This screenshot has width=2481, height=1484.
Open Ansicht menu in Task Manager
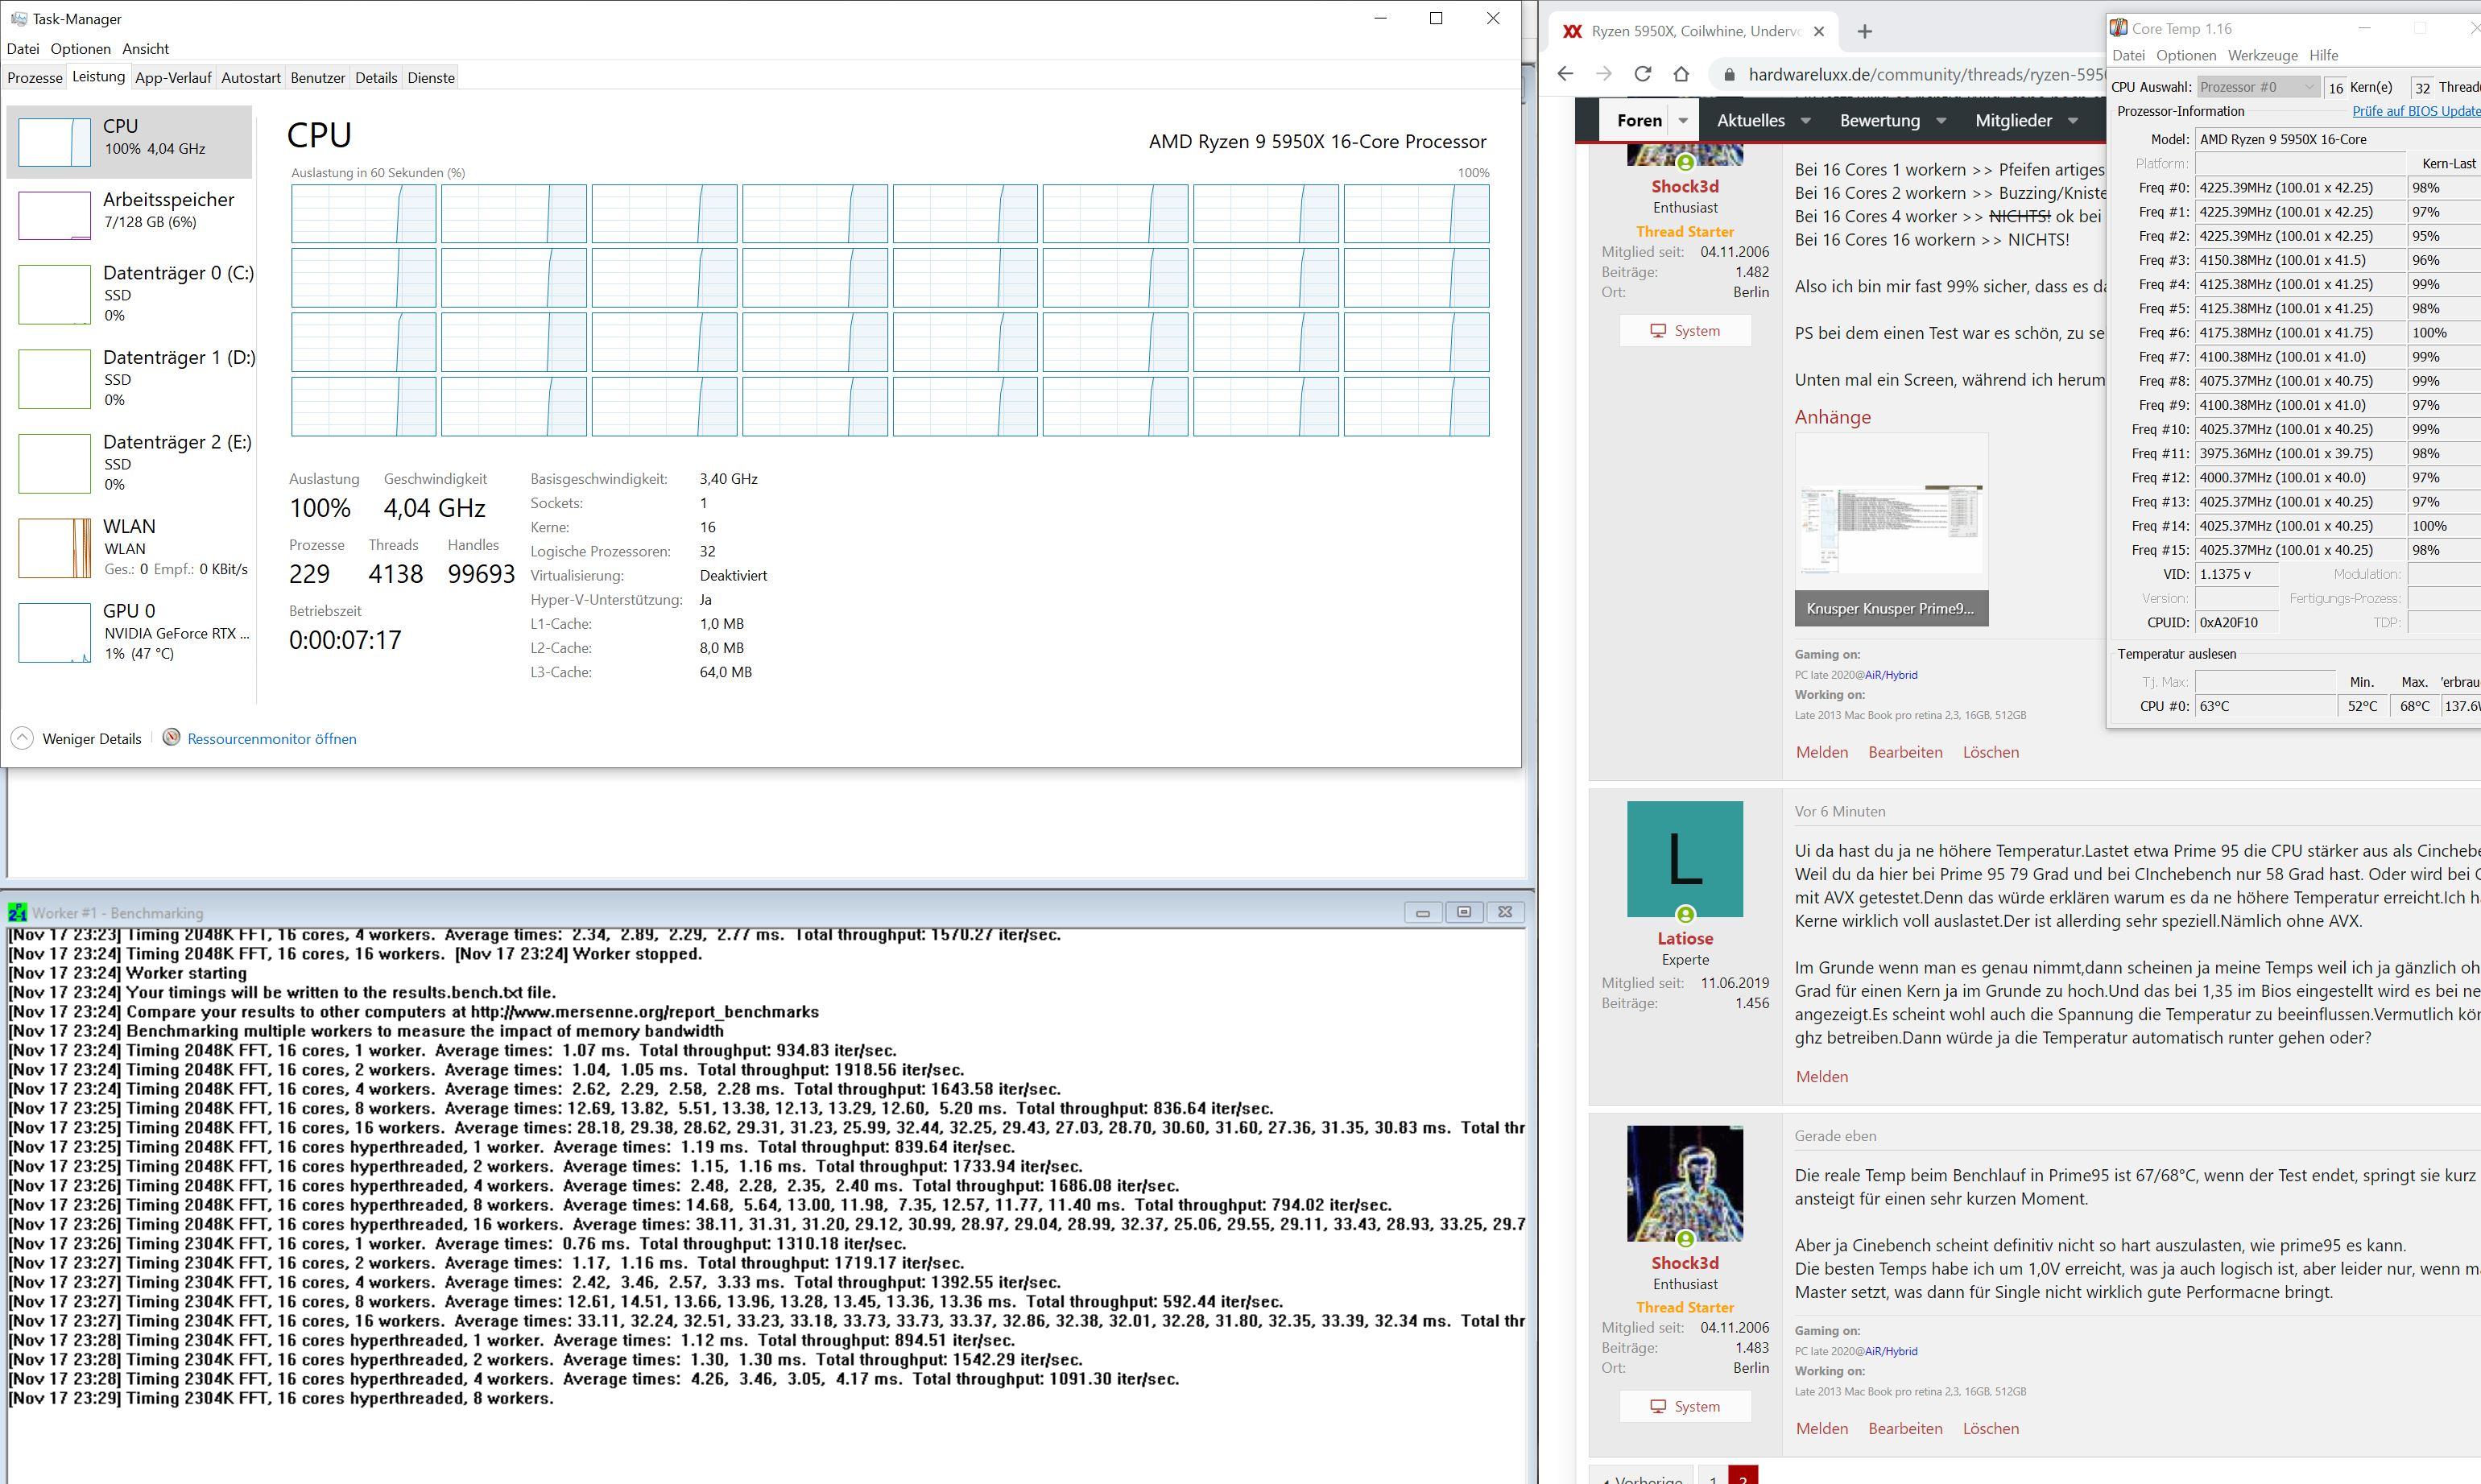tap(146, 48)
